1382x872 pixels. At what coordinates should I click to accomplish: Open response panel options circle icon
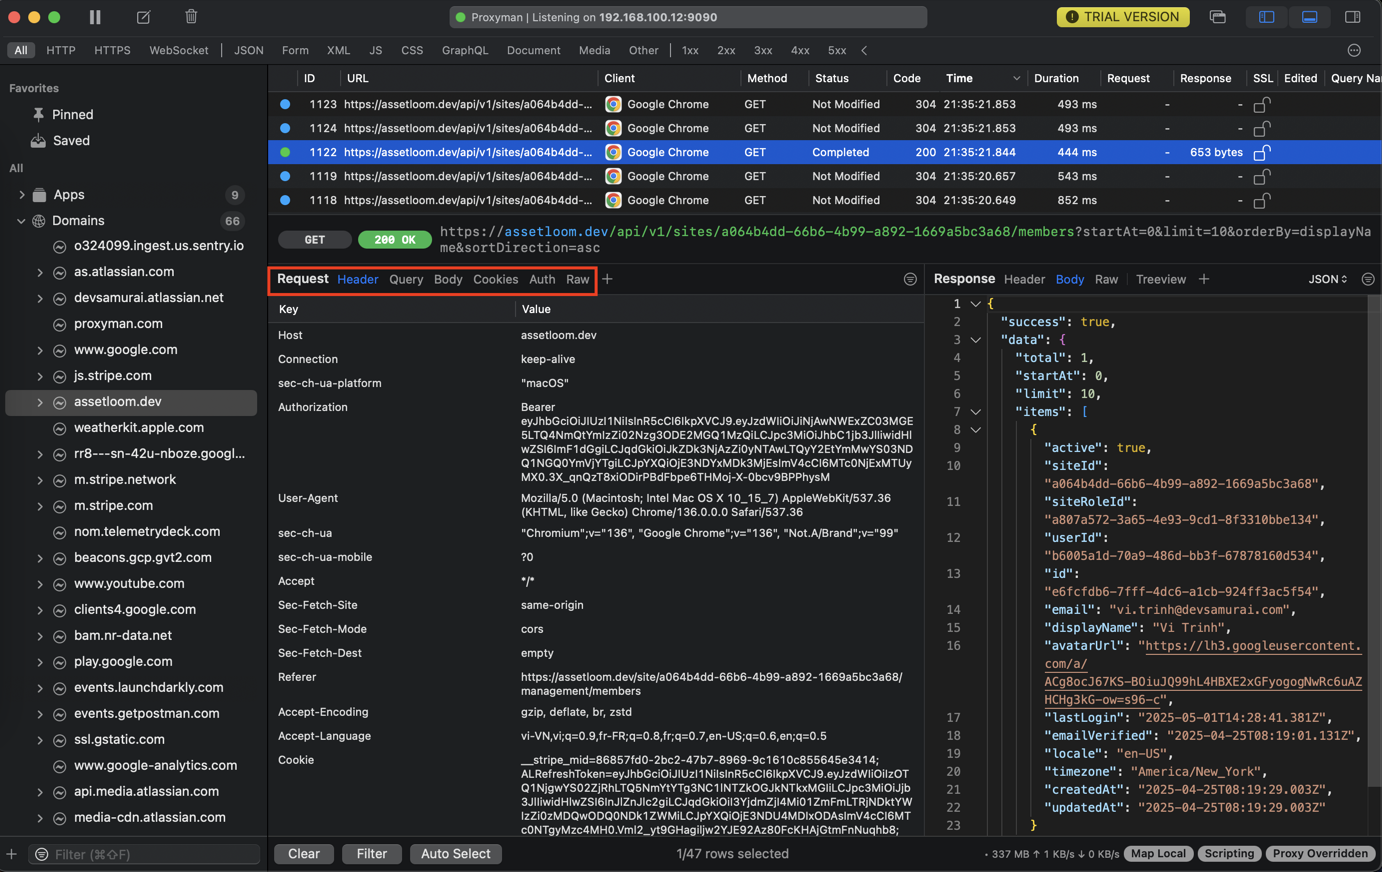click(x=1368, y=280)
